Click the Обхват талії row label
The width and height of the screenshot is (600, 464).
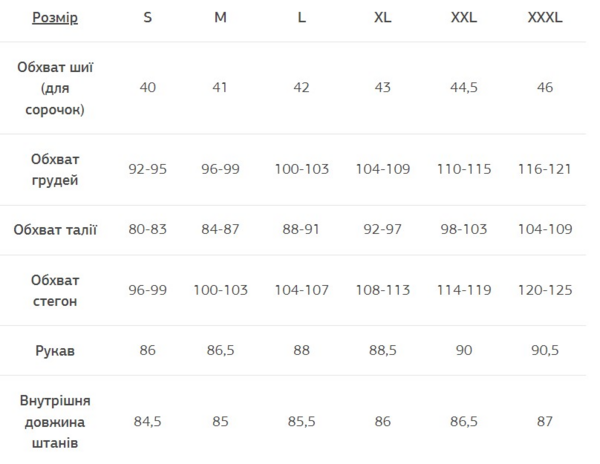pyautogui.click(x=55, y=230)
